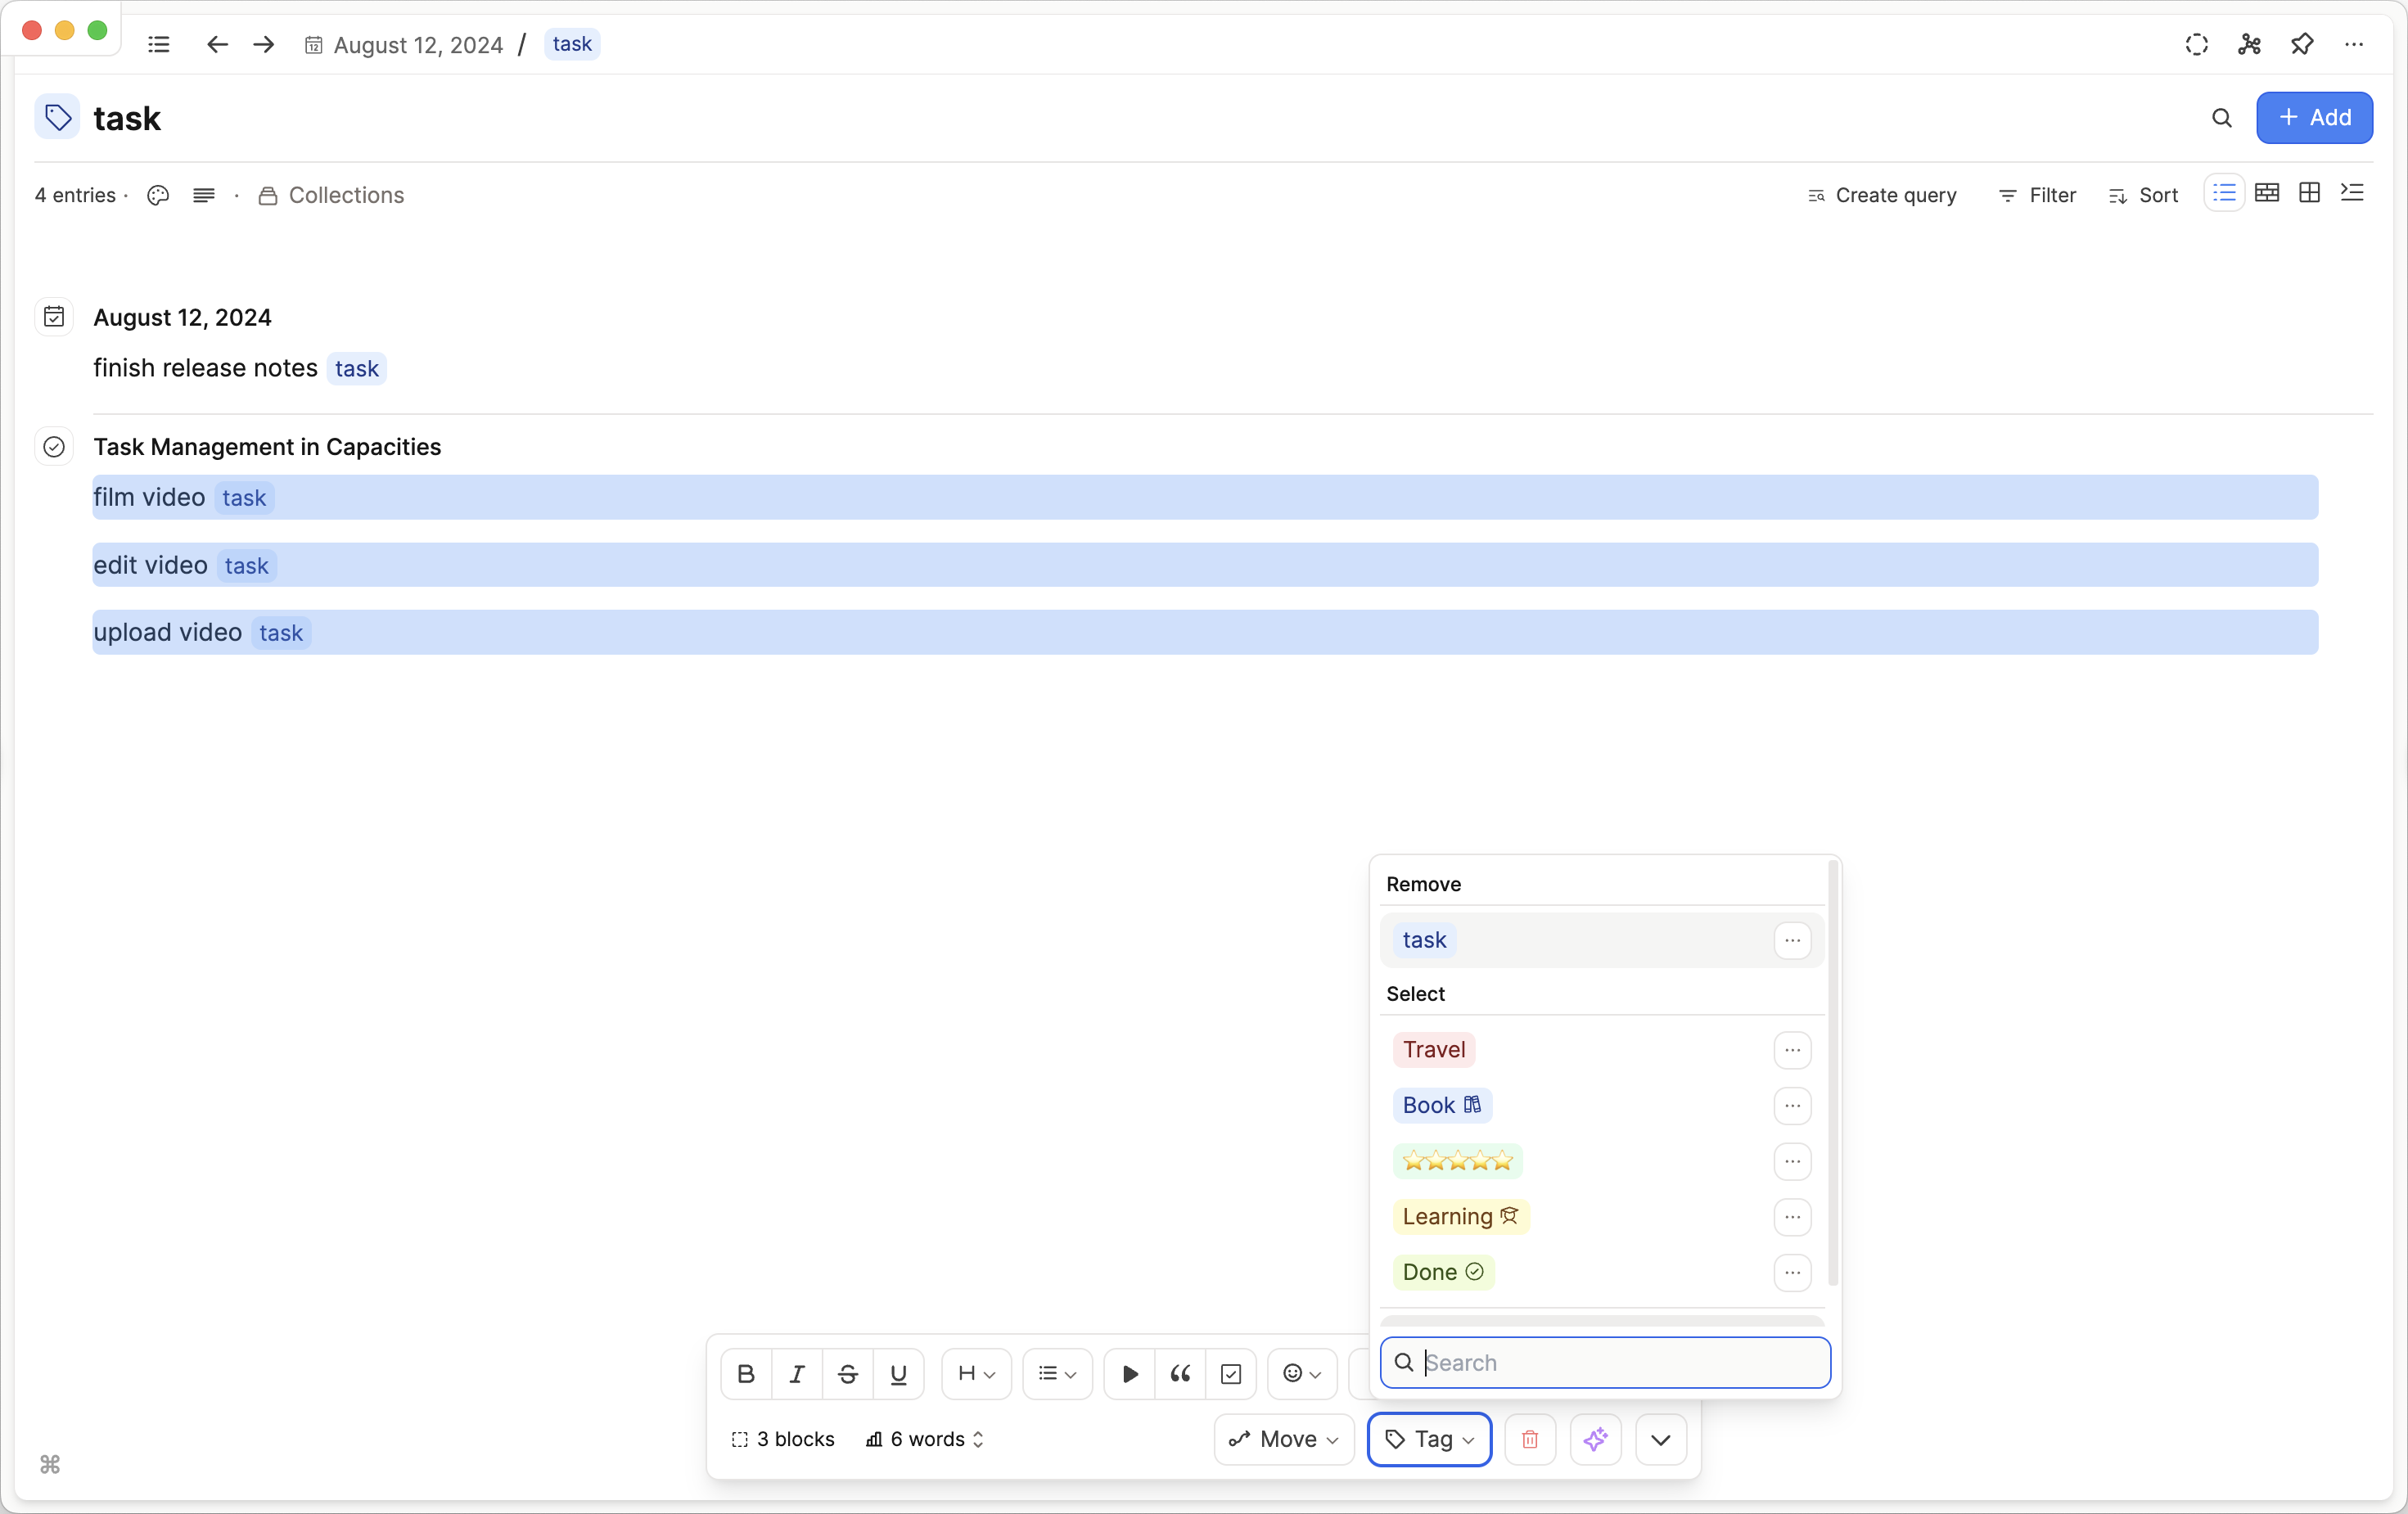Toggle the sidebar list icon
Screen dimensions: 2408x1514
(x=158, y=44)
